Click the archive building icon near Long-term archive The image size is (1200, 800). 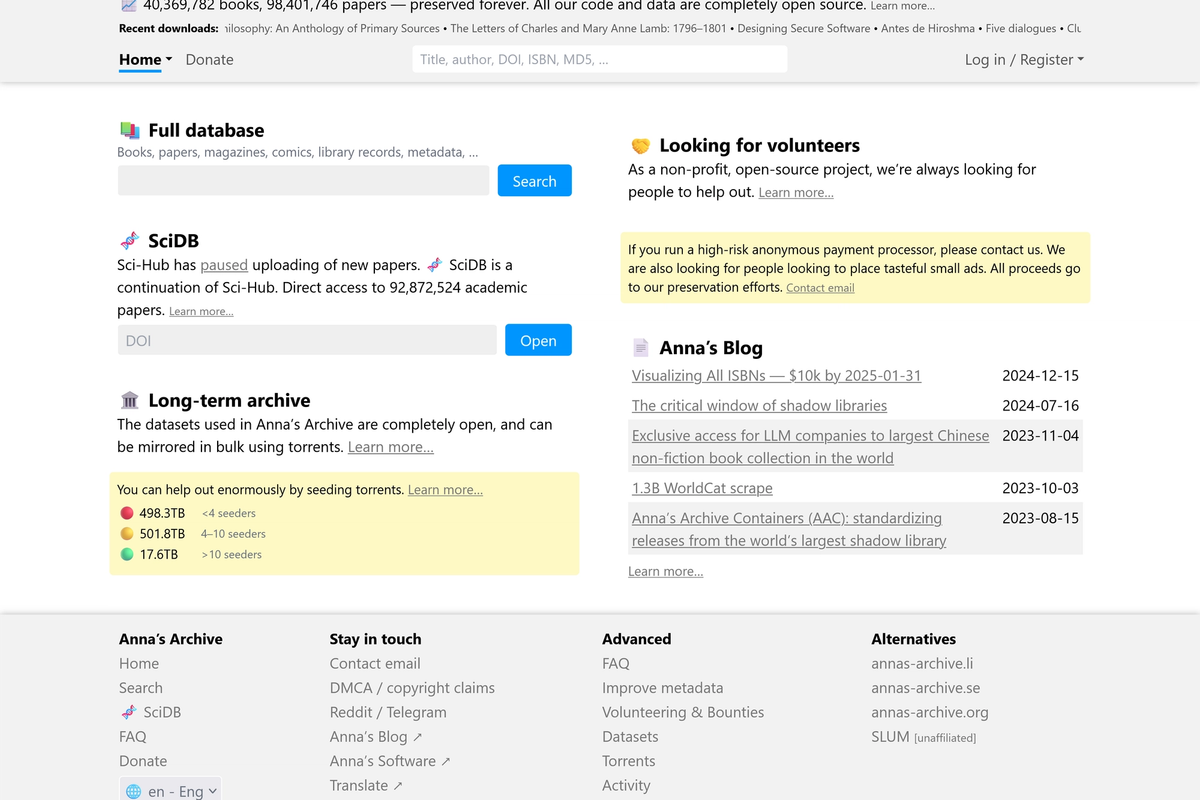(129, 400)
